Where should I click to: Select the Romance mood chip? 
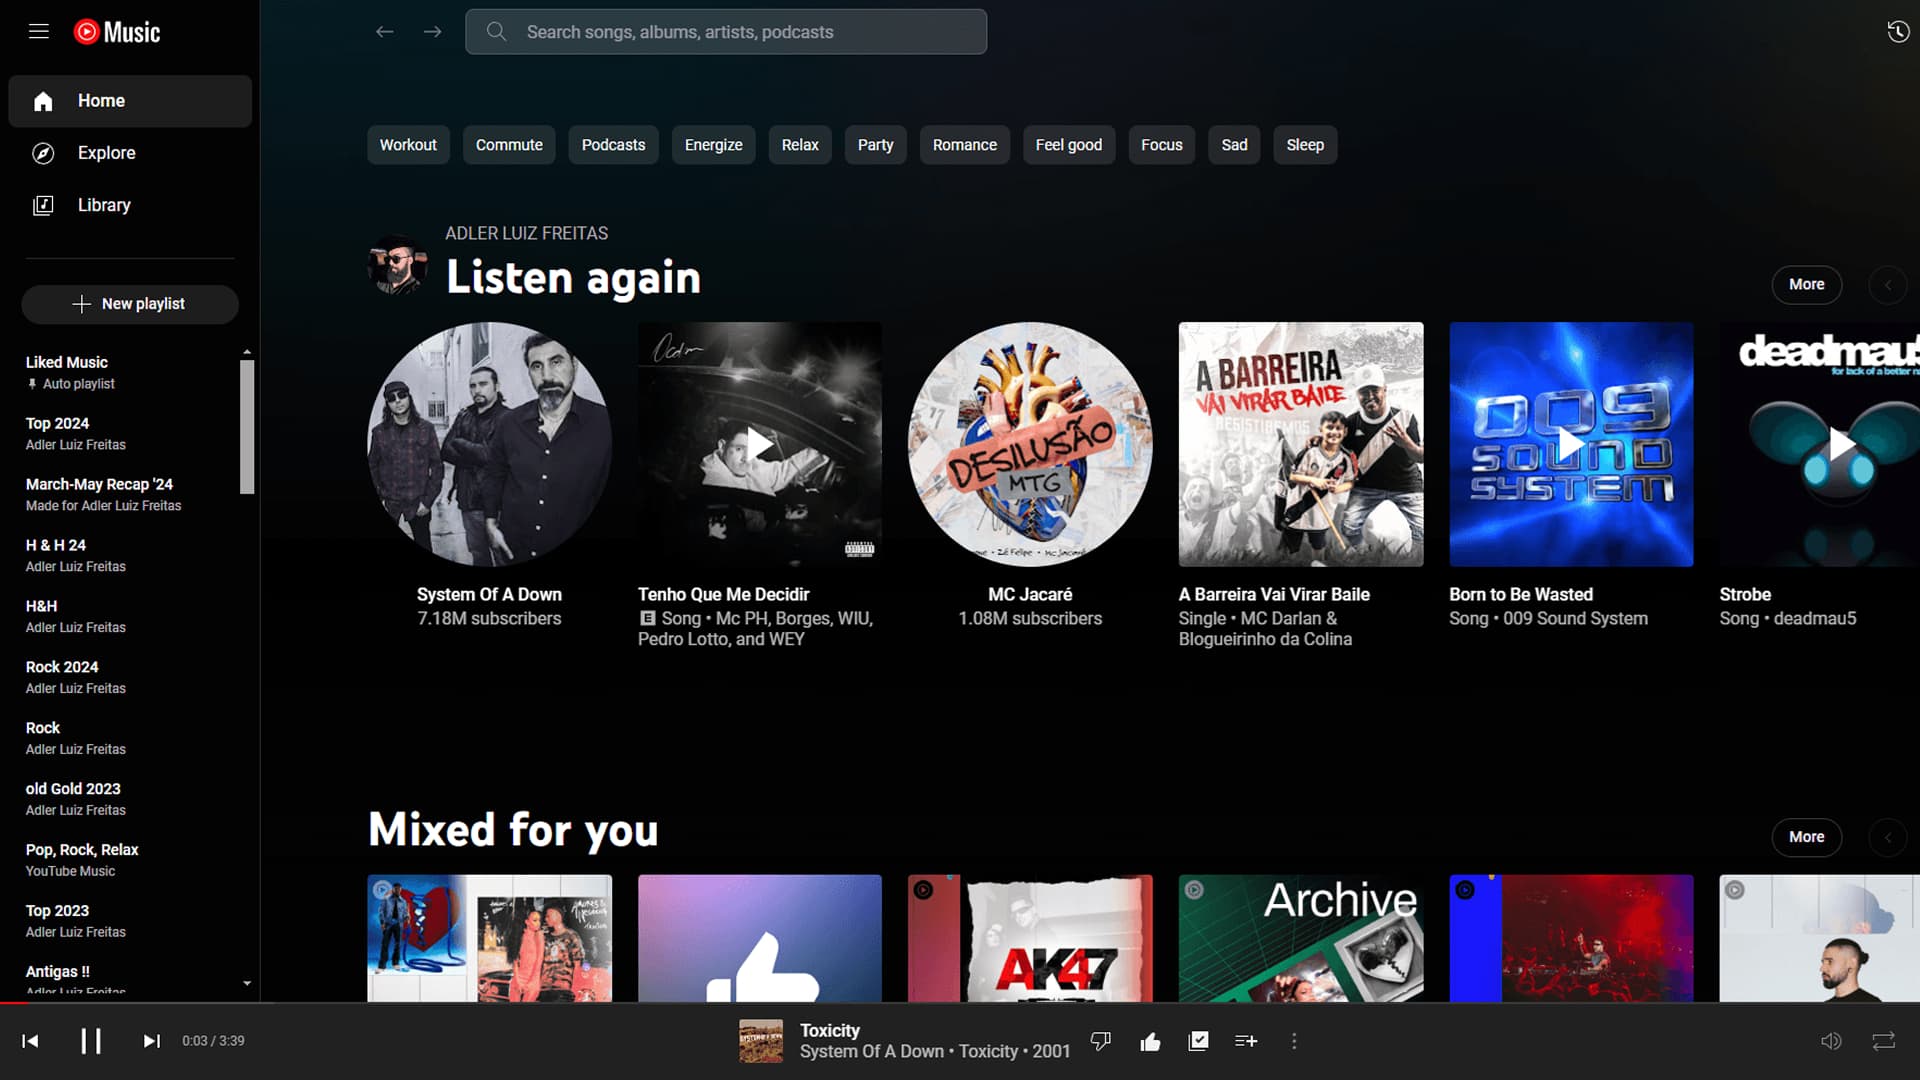(965, 145)
